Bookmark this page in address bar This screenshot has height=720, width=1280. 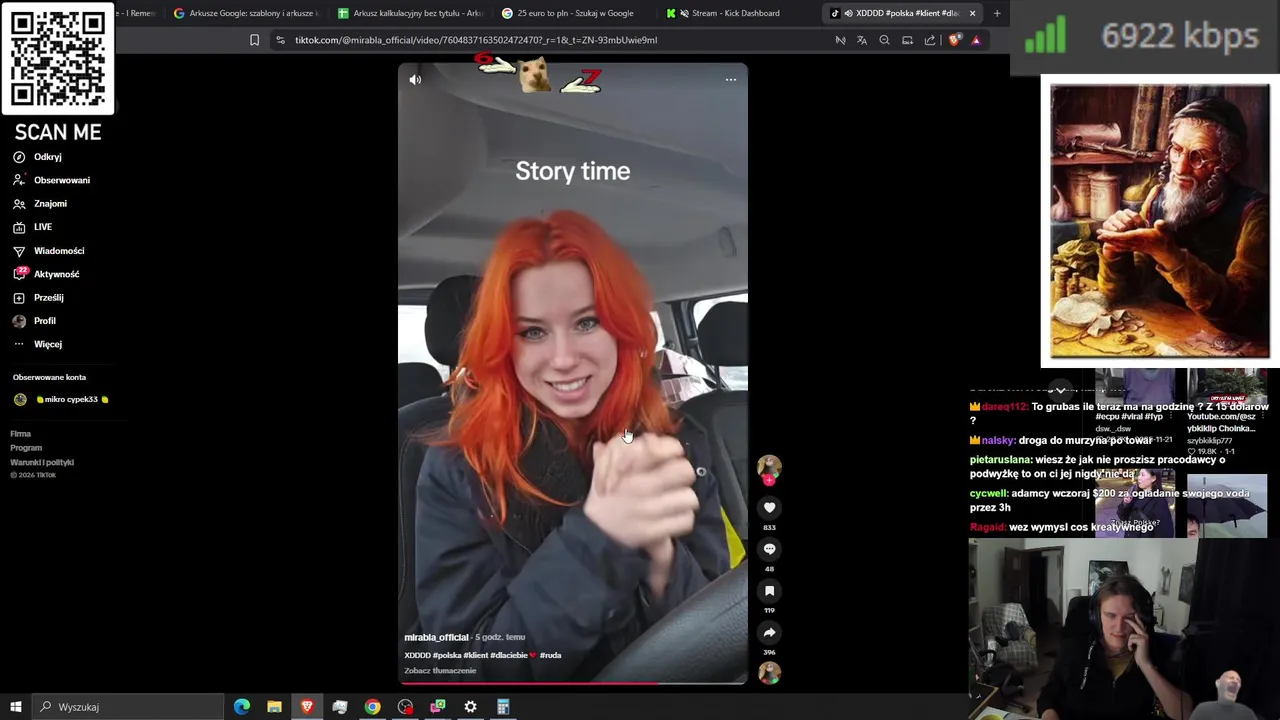[254, 40]
